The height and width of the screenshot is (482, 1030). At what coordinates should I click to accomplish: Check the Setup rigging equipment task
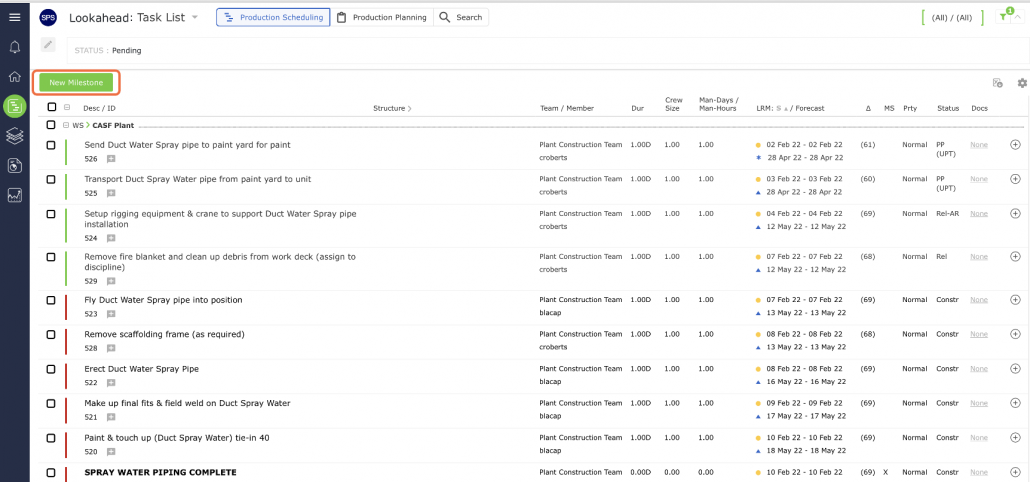pyautogui.click(x=51, y=214)
